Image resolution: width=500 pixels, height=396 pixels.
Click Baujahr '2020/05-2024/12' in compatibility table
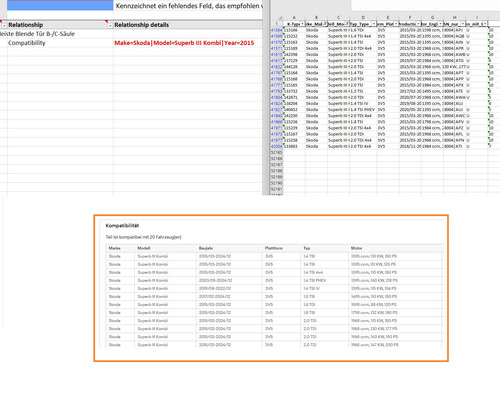[x=215, y=280]
